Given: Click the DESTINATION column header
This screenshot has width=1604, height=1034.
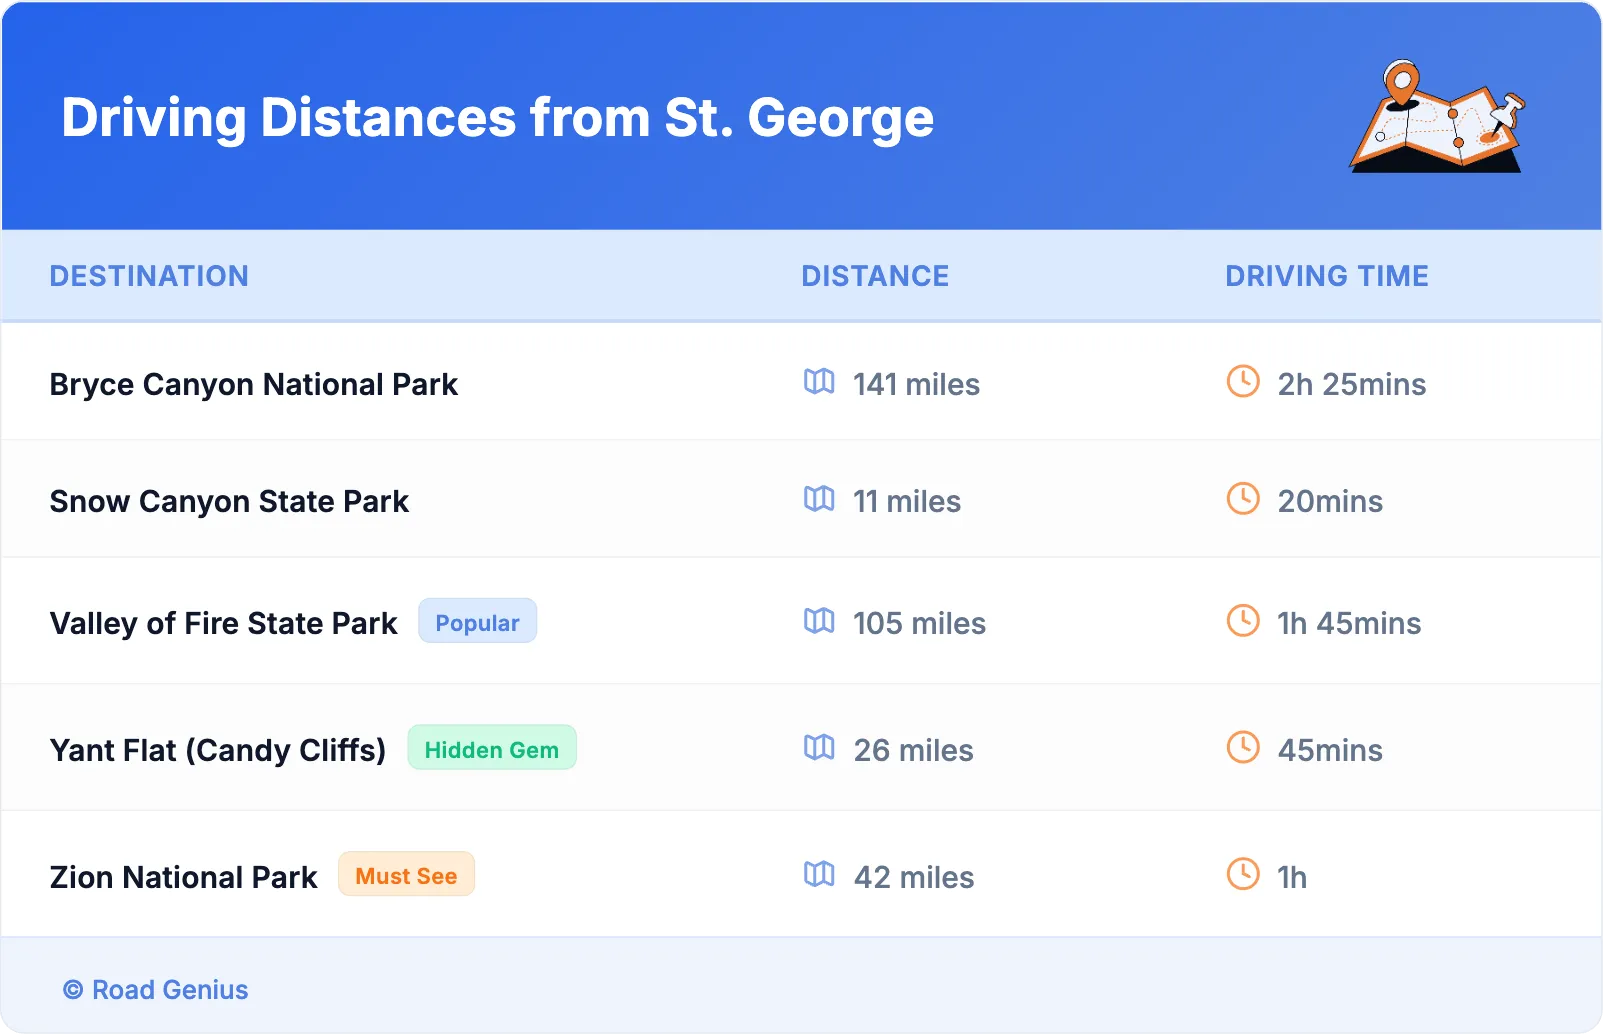Looking at the screenshot, I should point(149,276).
